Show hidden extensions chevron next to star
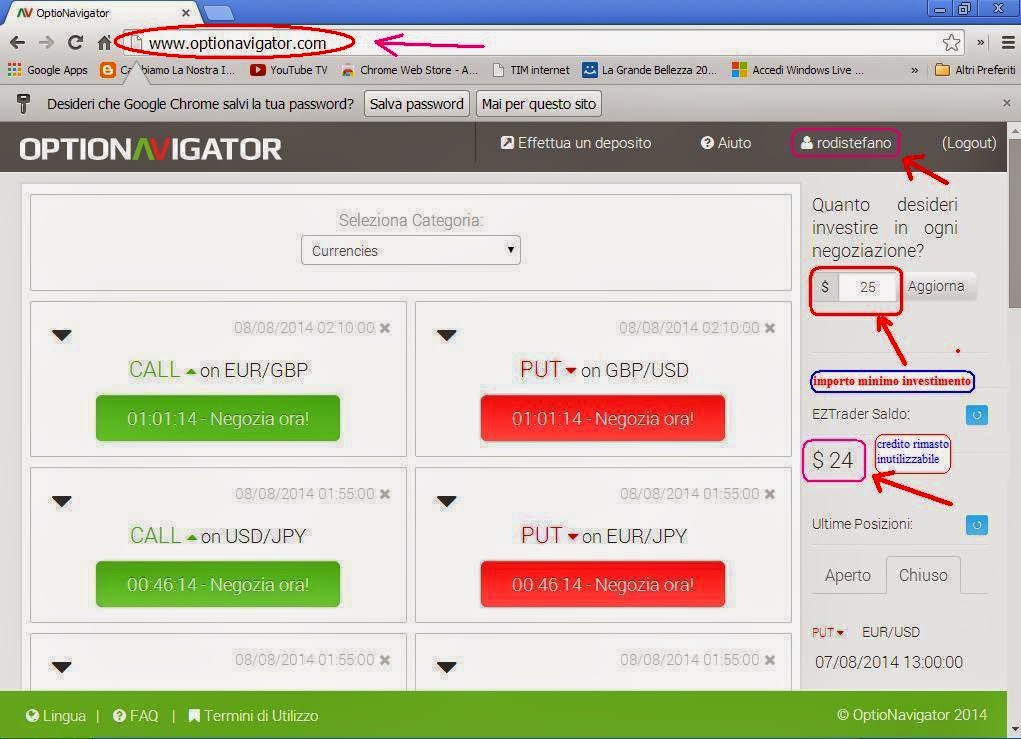This screenshot has height=739, width=1021. (x=980, y=43)
